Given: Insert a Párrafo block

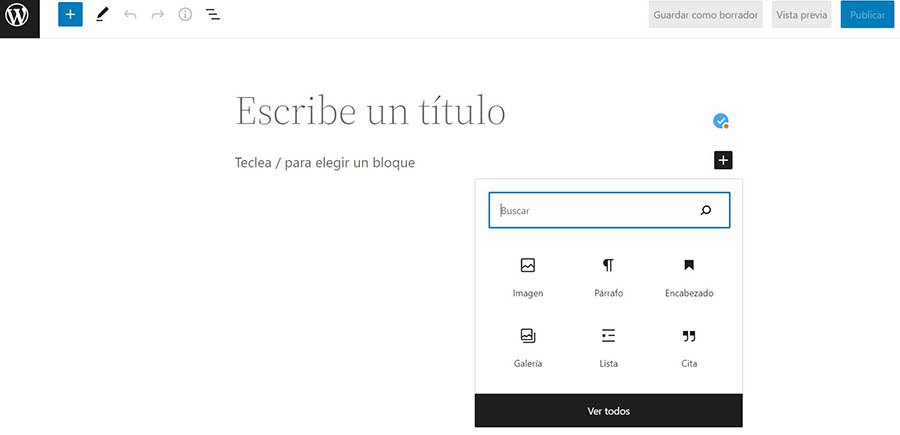Looking at the screenshot, I should coord(608,277).
